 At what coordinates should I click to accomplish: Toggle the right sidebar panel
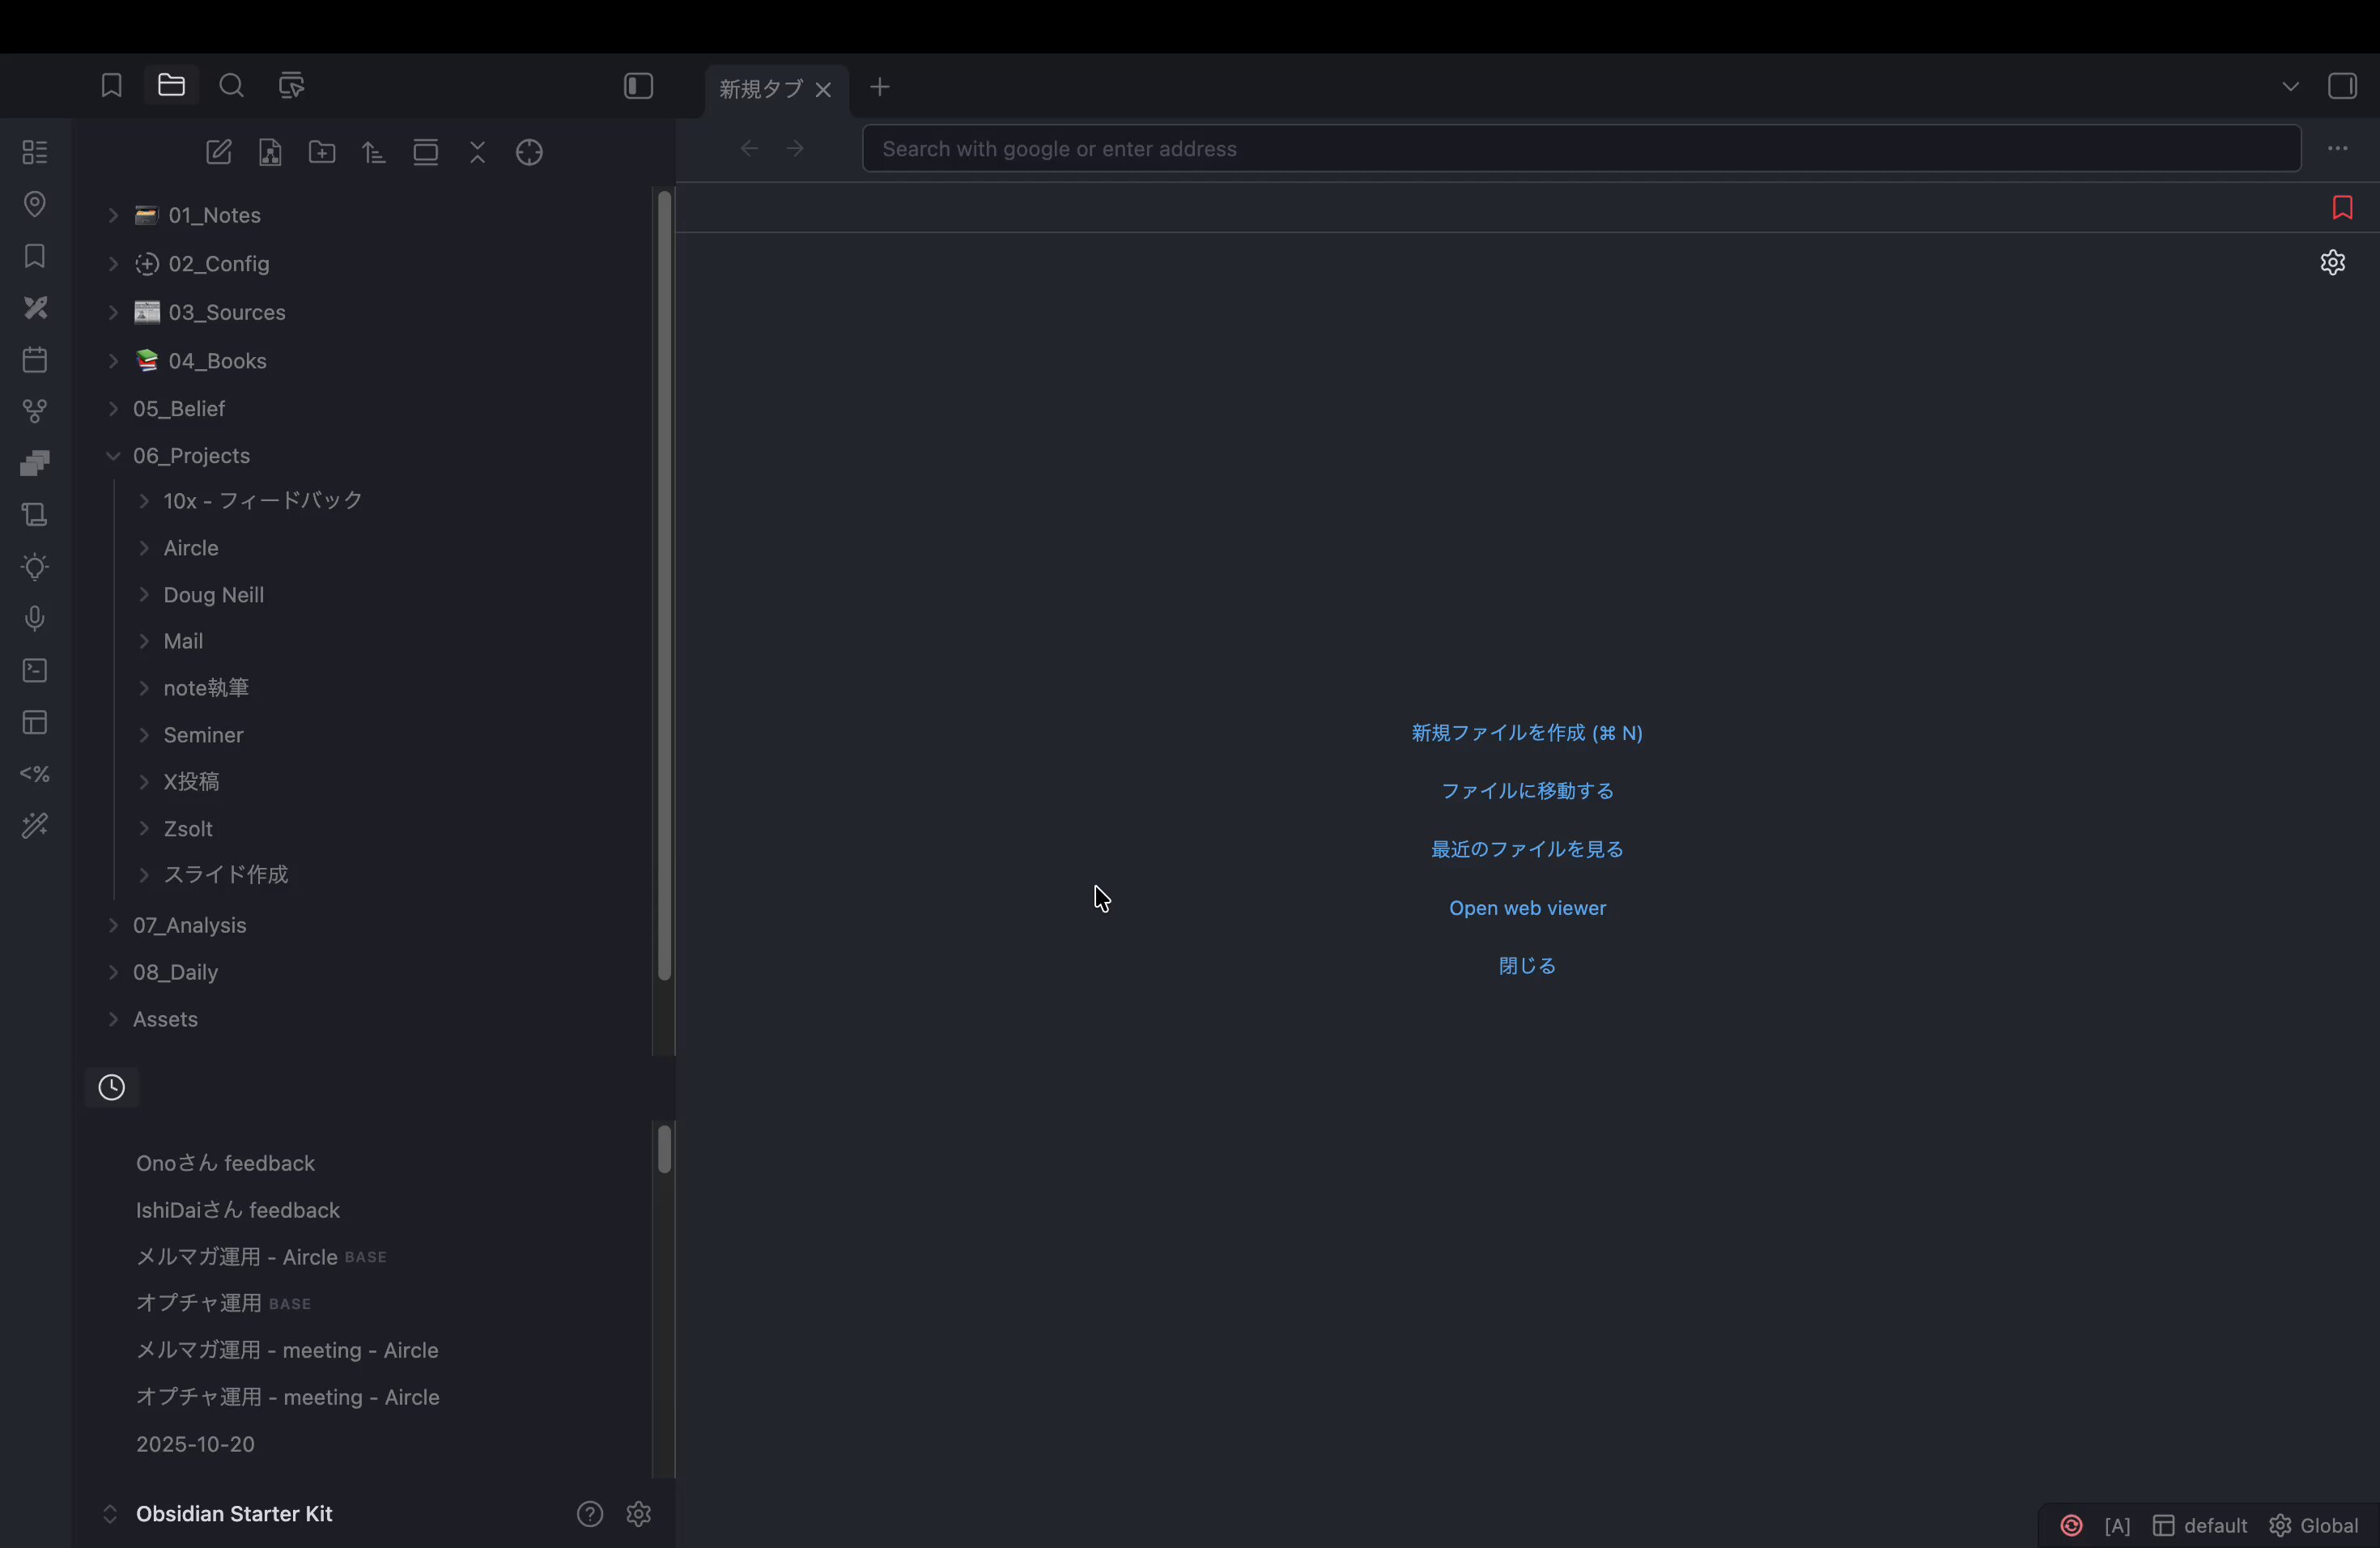2342,86
